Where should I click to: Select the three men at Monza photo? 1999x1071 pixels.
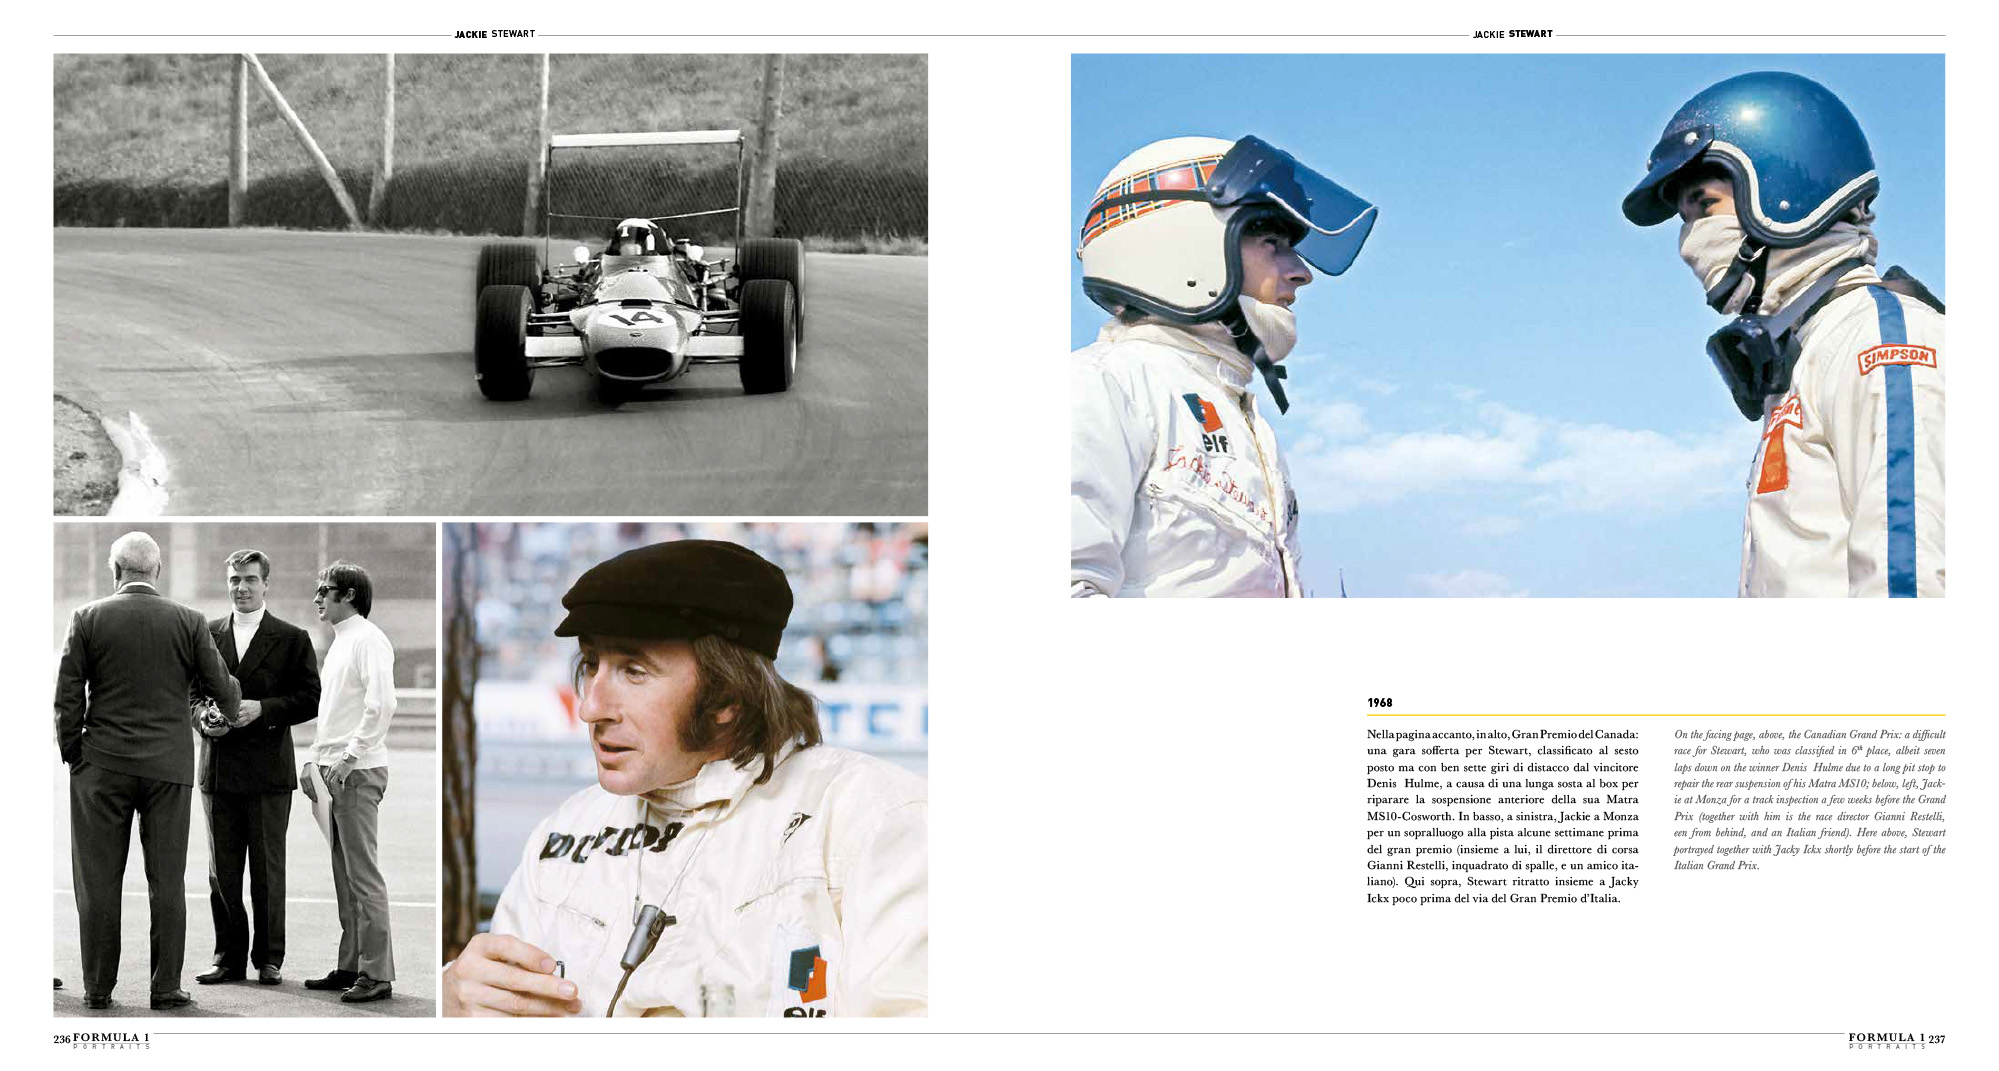[x=244, y=769]
